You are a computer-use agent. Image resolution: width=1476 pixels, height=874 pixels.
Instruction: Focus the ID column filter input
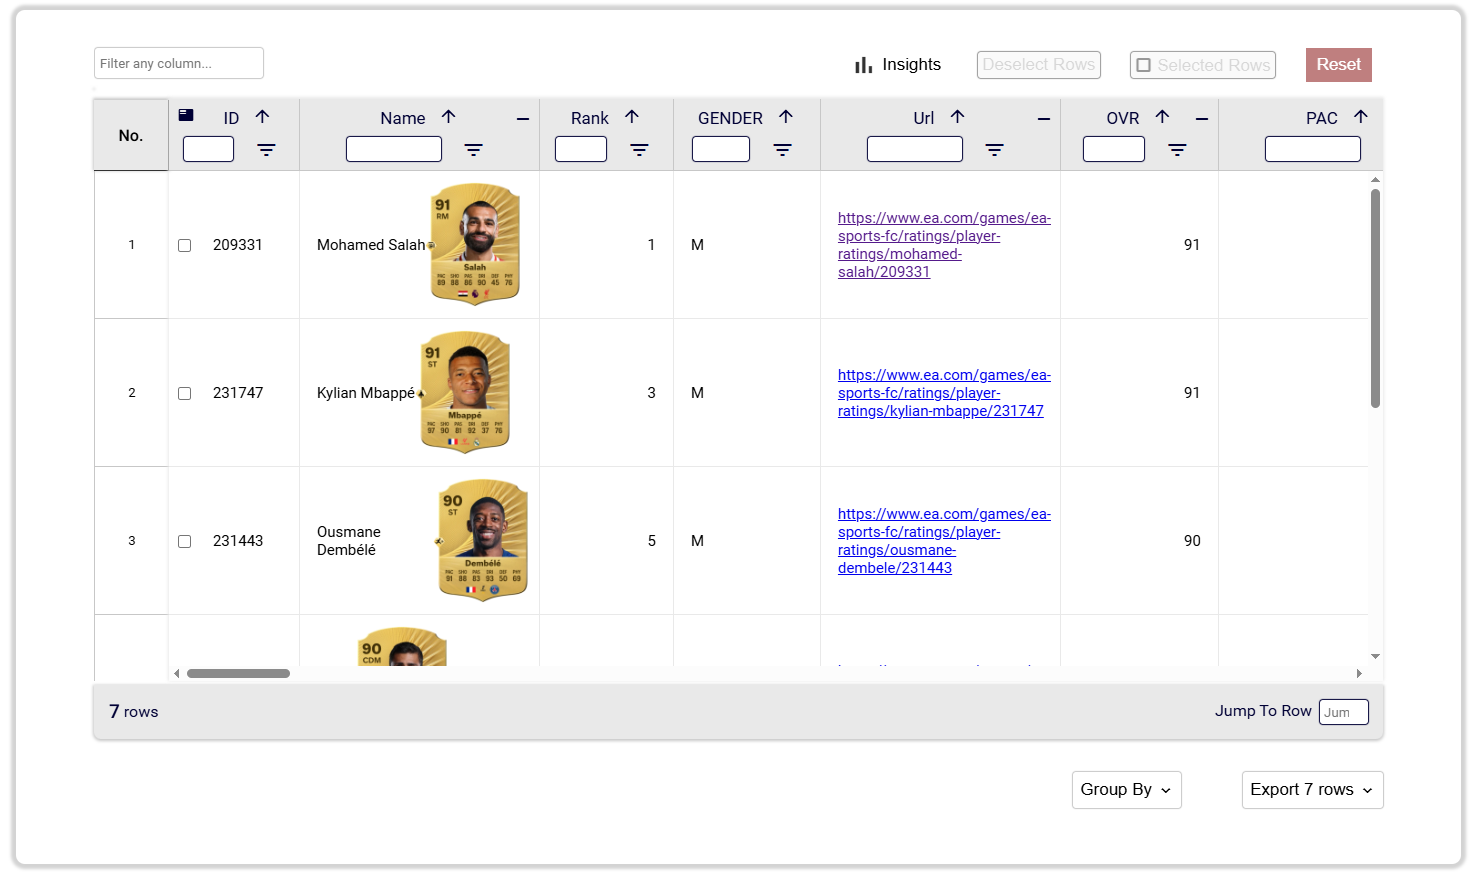[209, 149]
